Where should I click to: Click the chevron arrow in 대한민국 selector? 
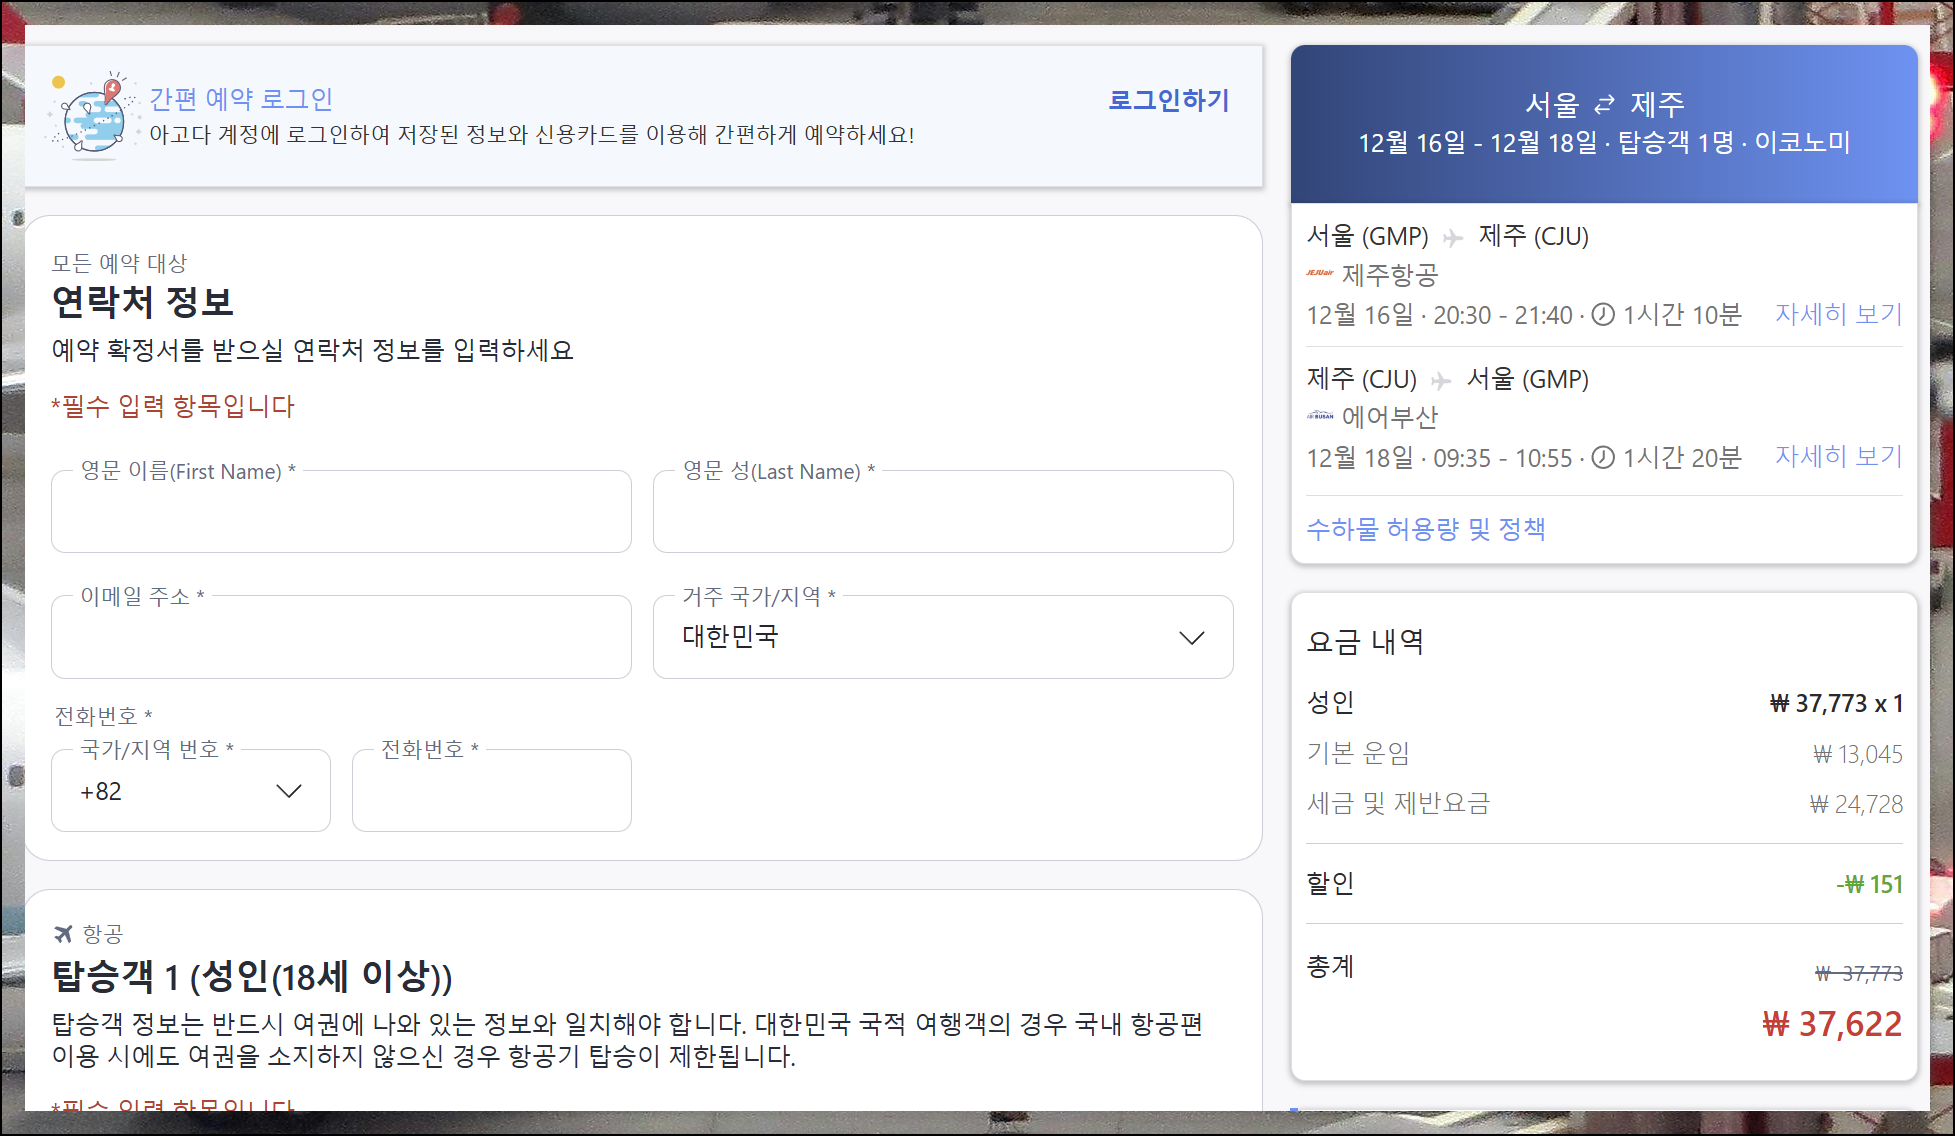tap(1191, 638)
